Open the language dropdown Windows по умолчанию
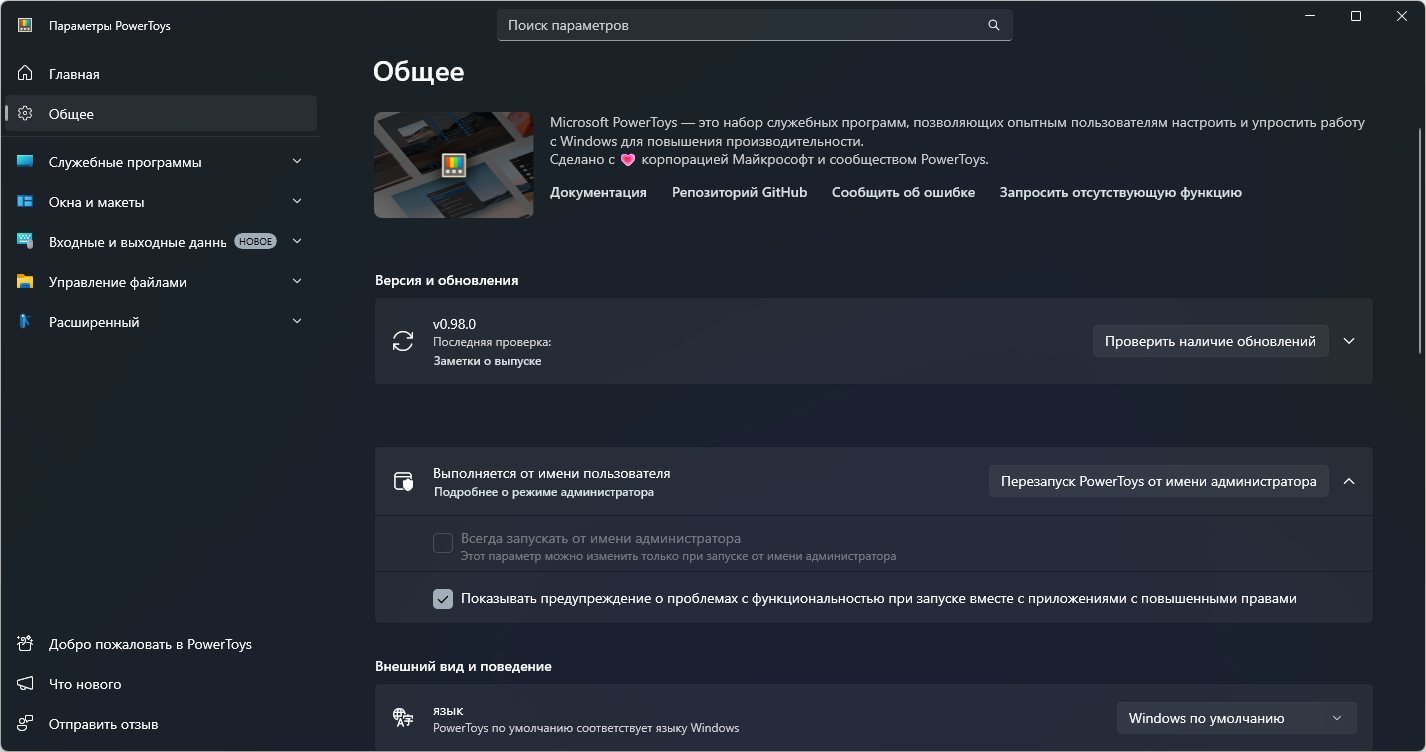 click(1236, 718)
